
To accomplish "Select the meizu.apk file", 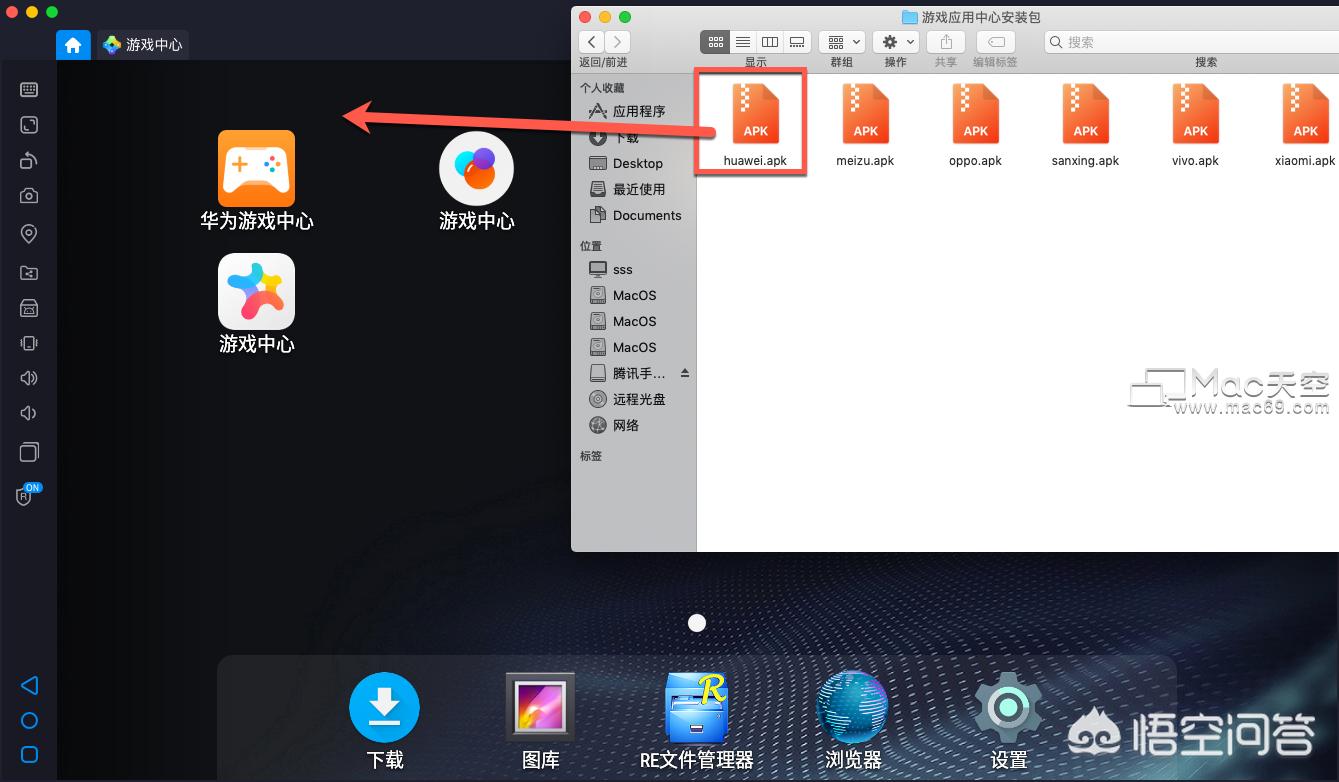I will point(865,124).
